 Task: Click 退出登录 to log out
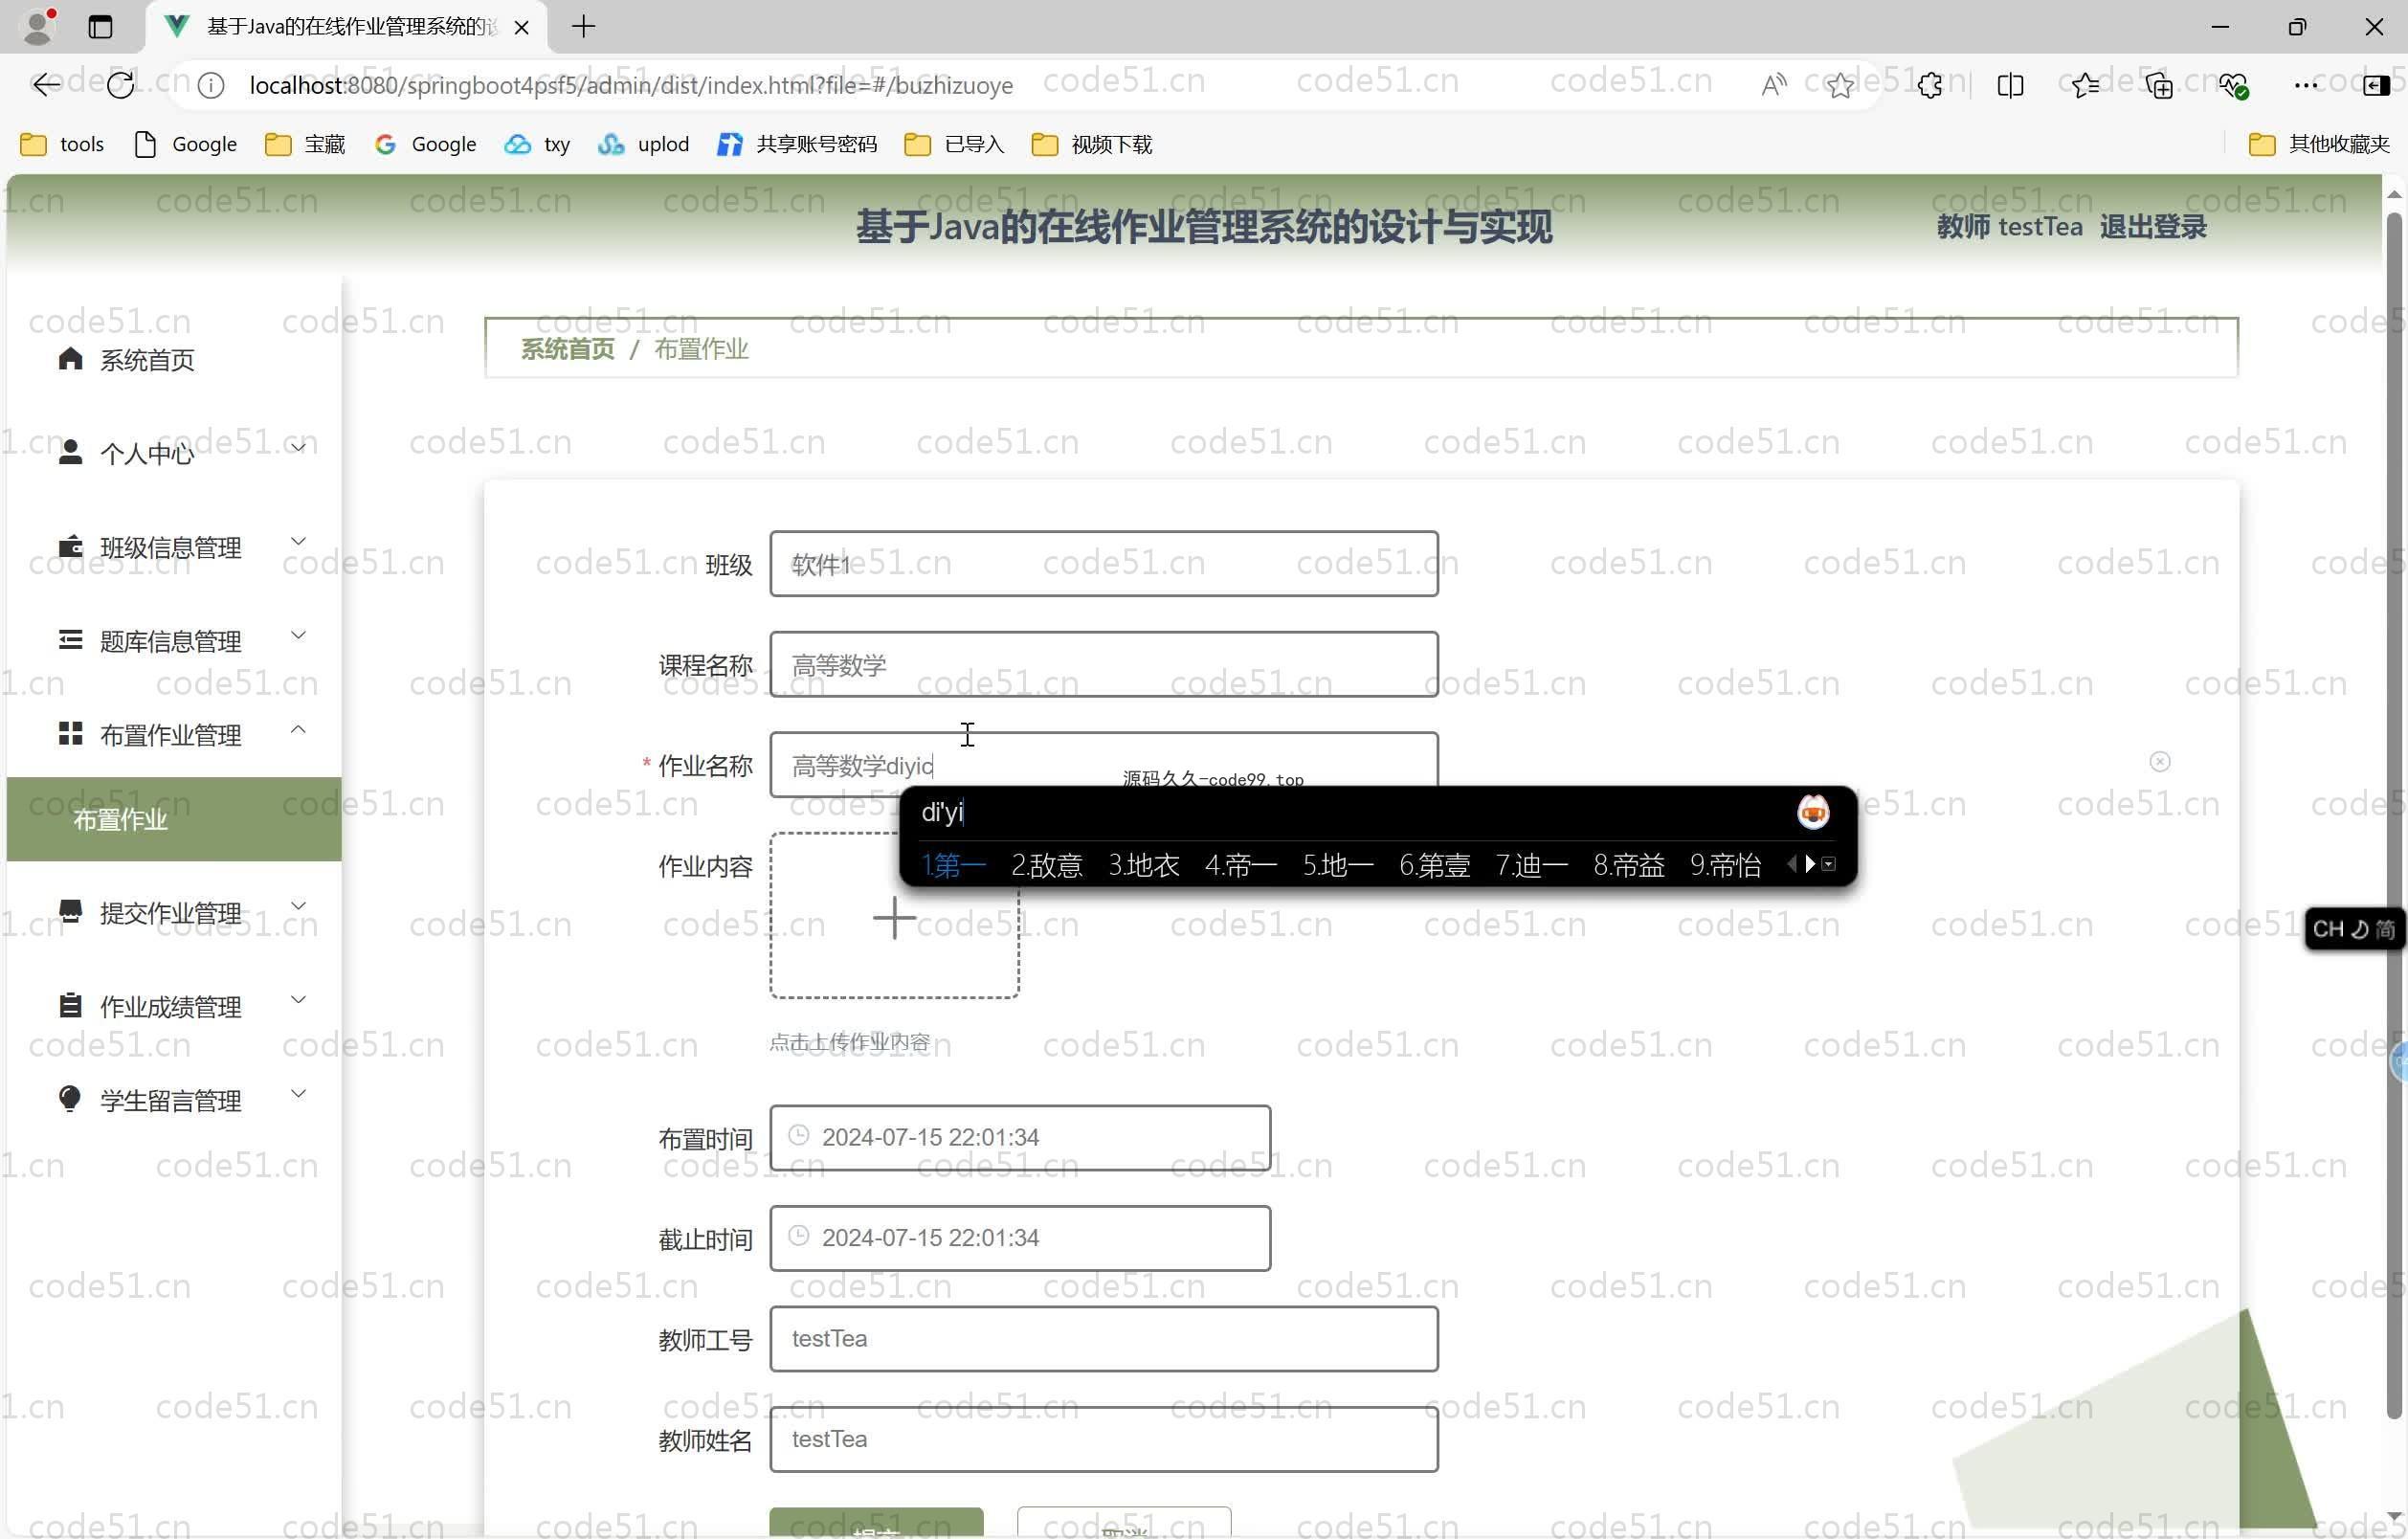2152,227
